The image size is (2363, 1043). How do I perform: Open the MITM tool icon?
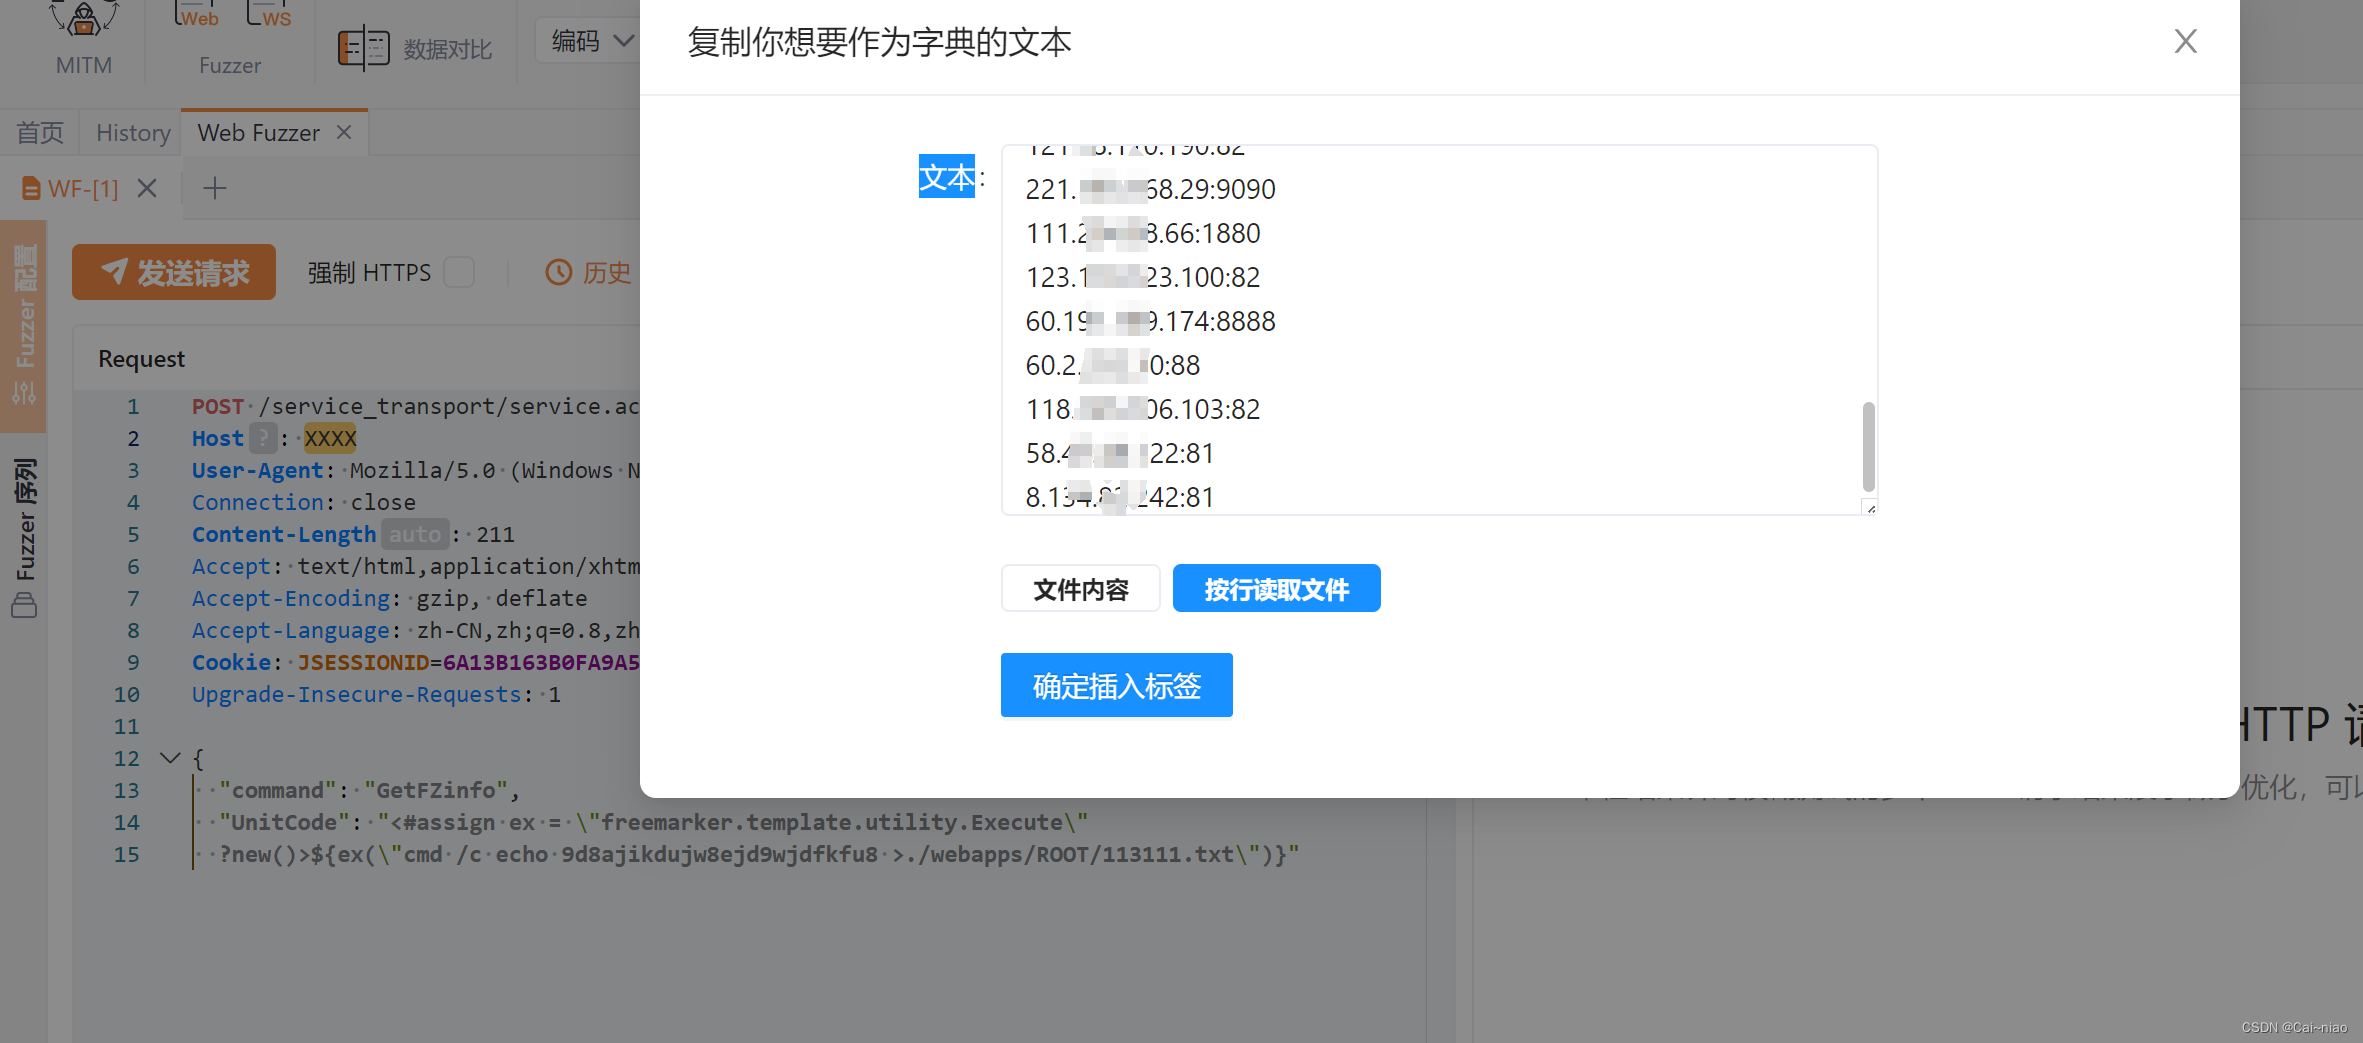pos(84,40)
